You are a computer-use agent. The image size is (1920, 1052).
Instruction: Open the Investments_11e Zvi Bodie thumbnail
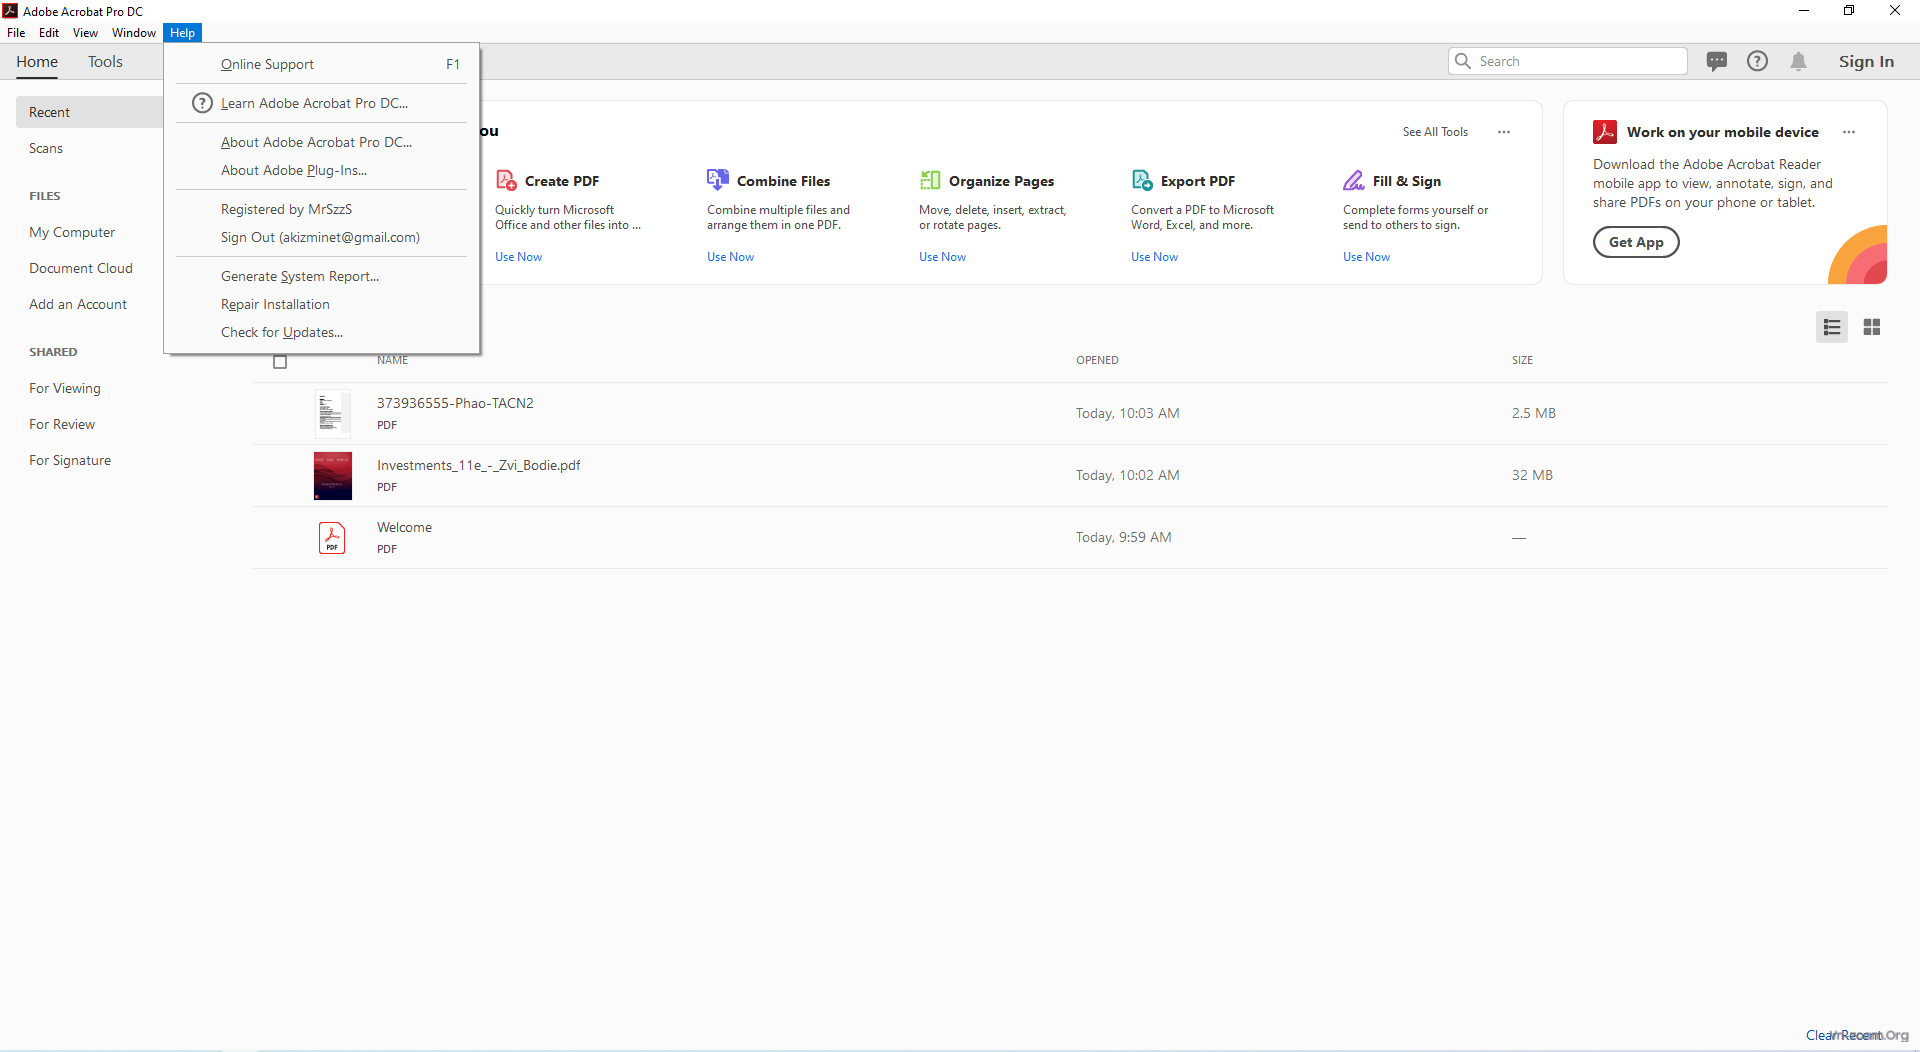coord(333,475)
